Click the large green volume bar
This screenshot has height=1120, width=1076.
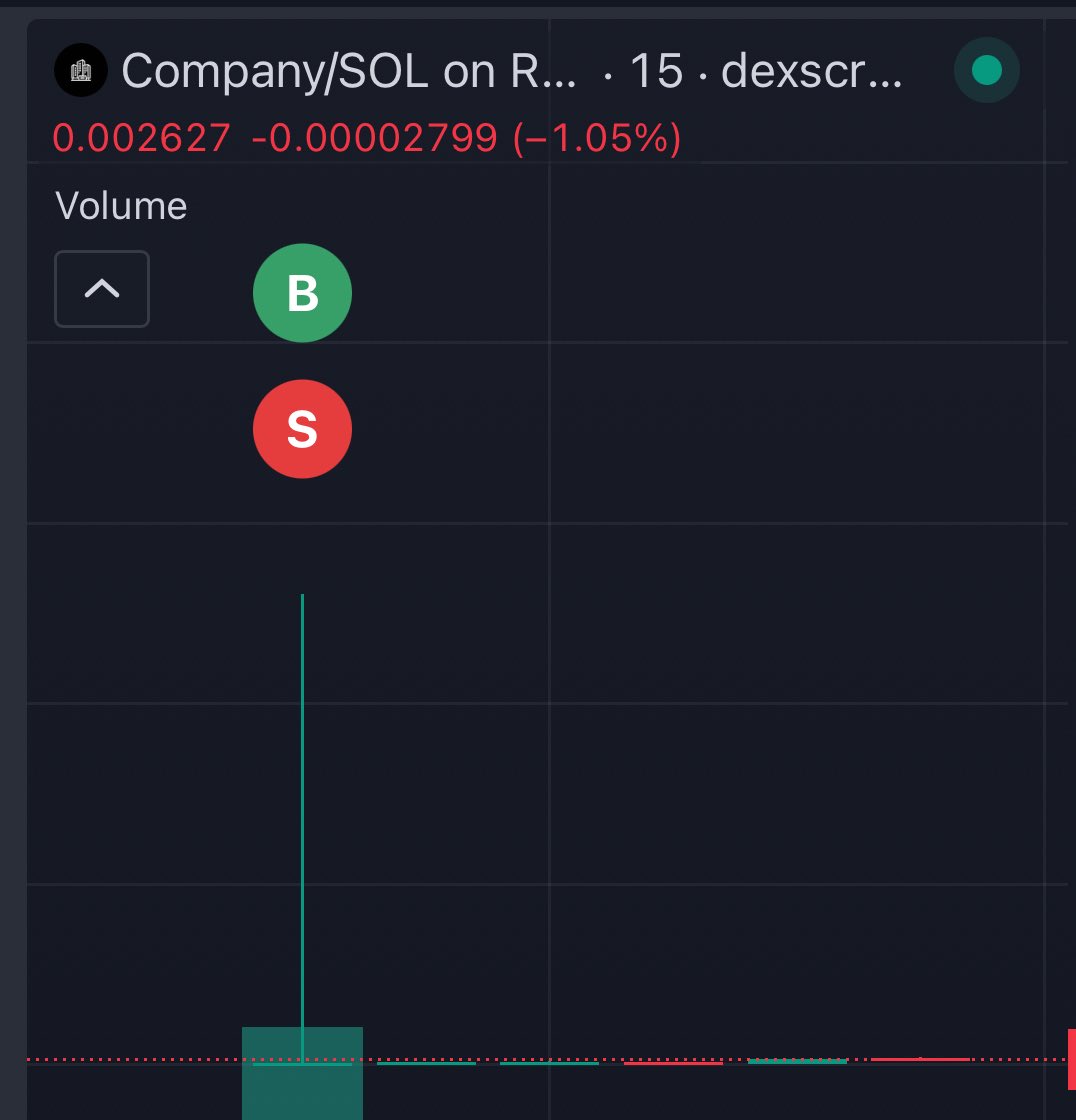point(302,1074)
